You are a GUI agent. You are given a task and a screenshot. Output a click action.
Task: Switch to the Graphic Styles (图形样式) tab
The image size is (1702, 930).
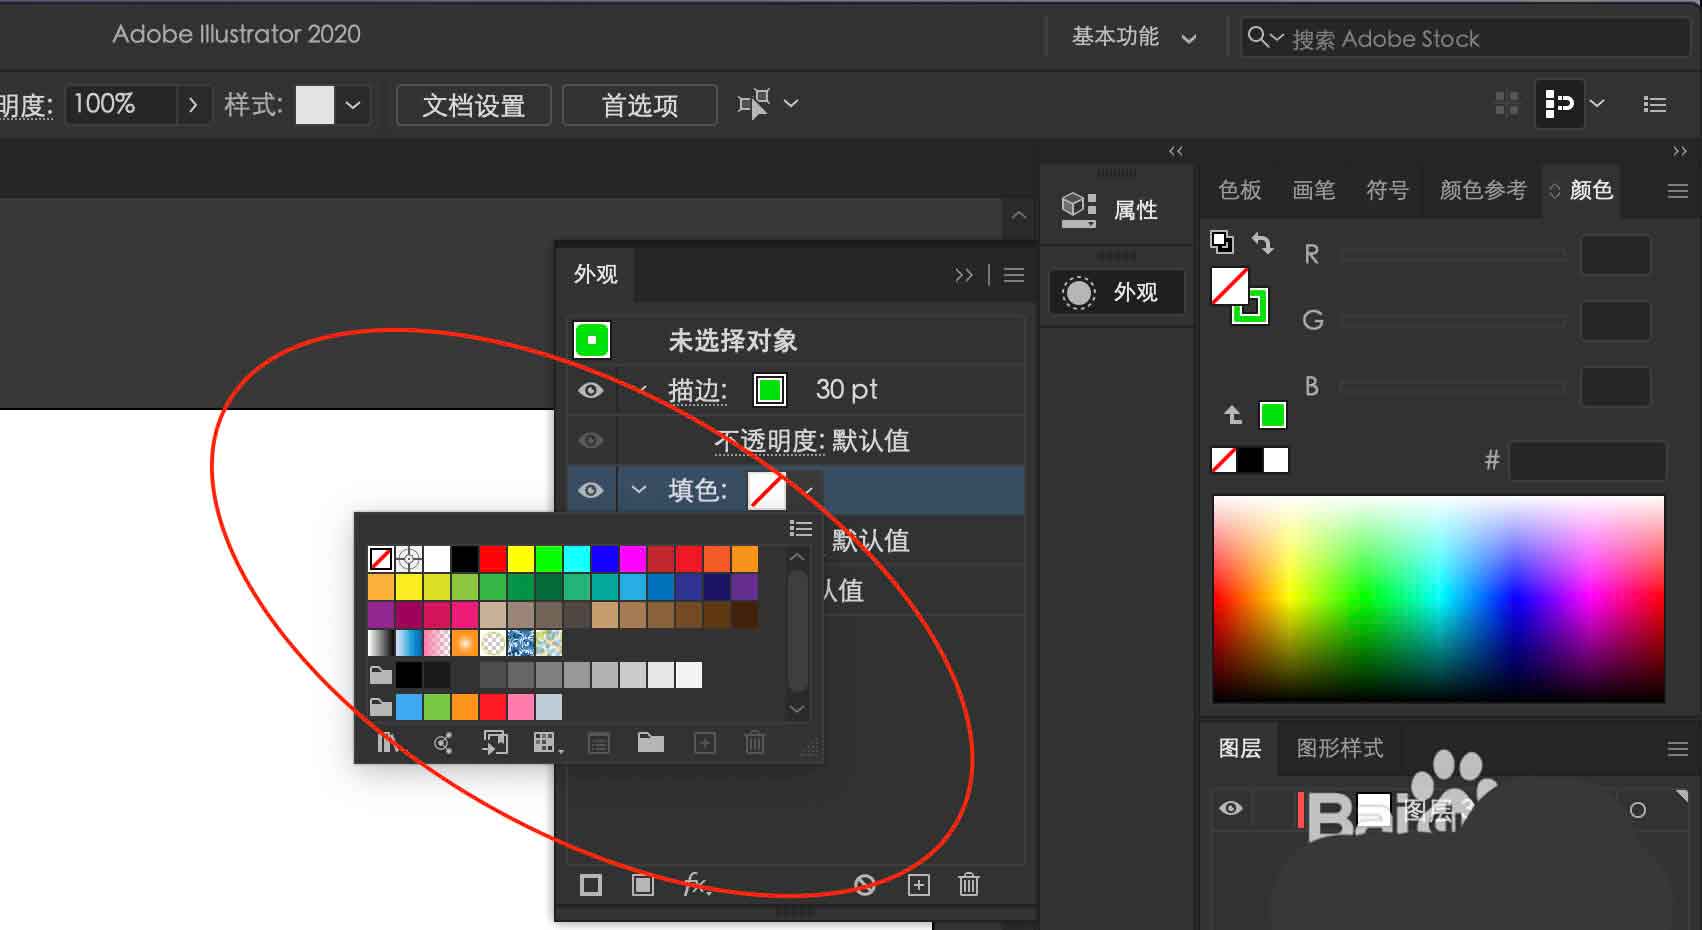[1340, 748]
